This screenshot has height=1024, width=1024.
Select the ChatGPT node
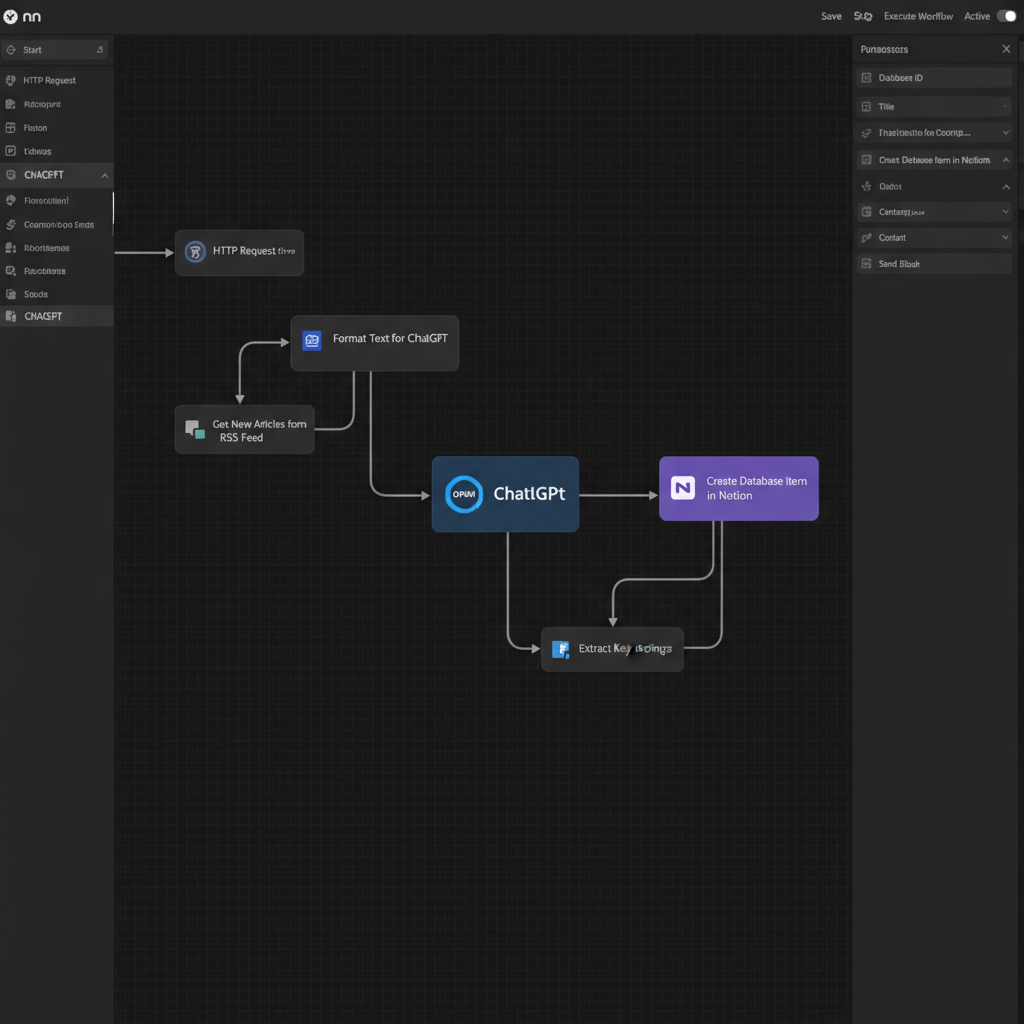[505, 494]
